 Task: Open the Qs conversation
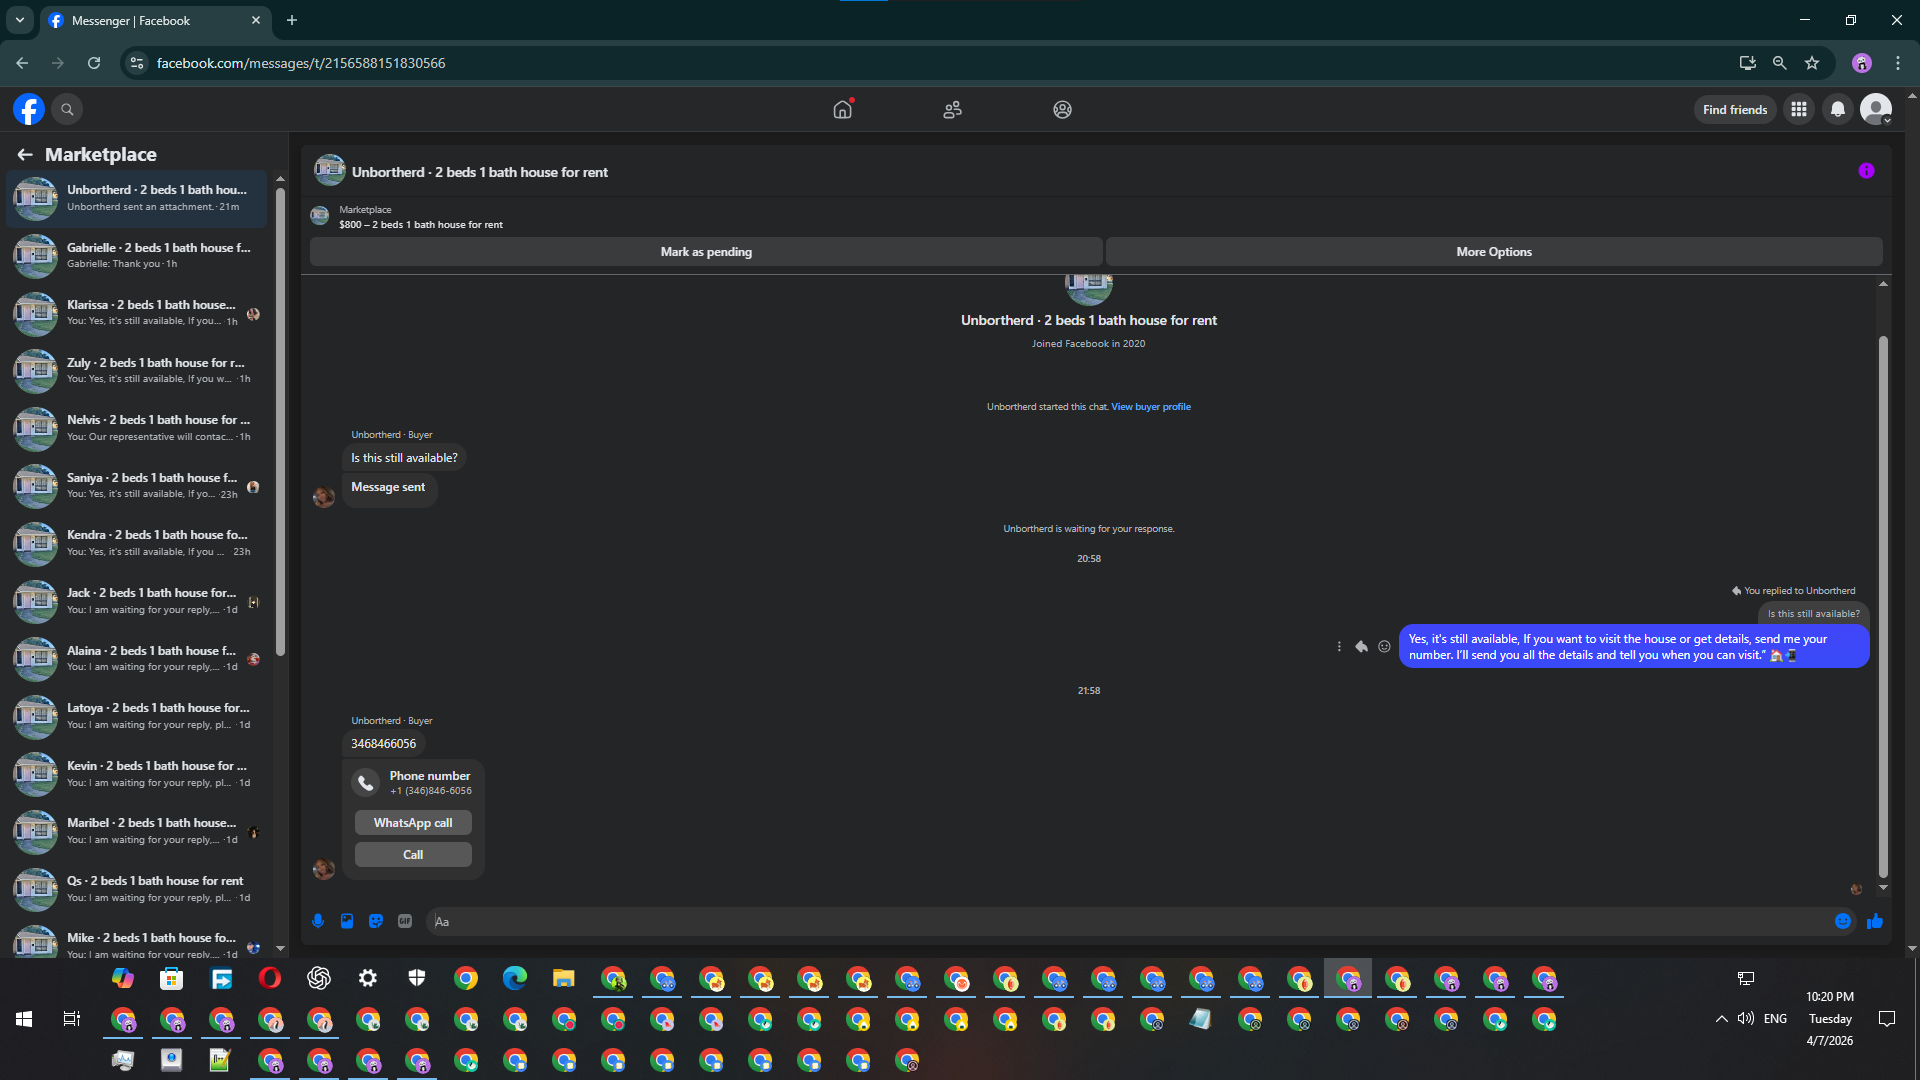click(x=137, y=889)
